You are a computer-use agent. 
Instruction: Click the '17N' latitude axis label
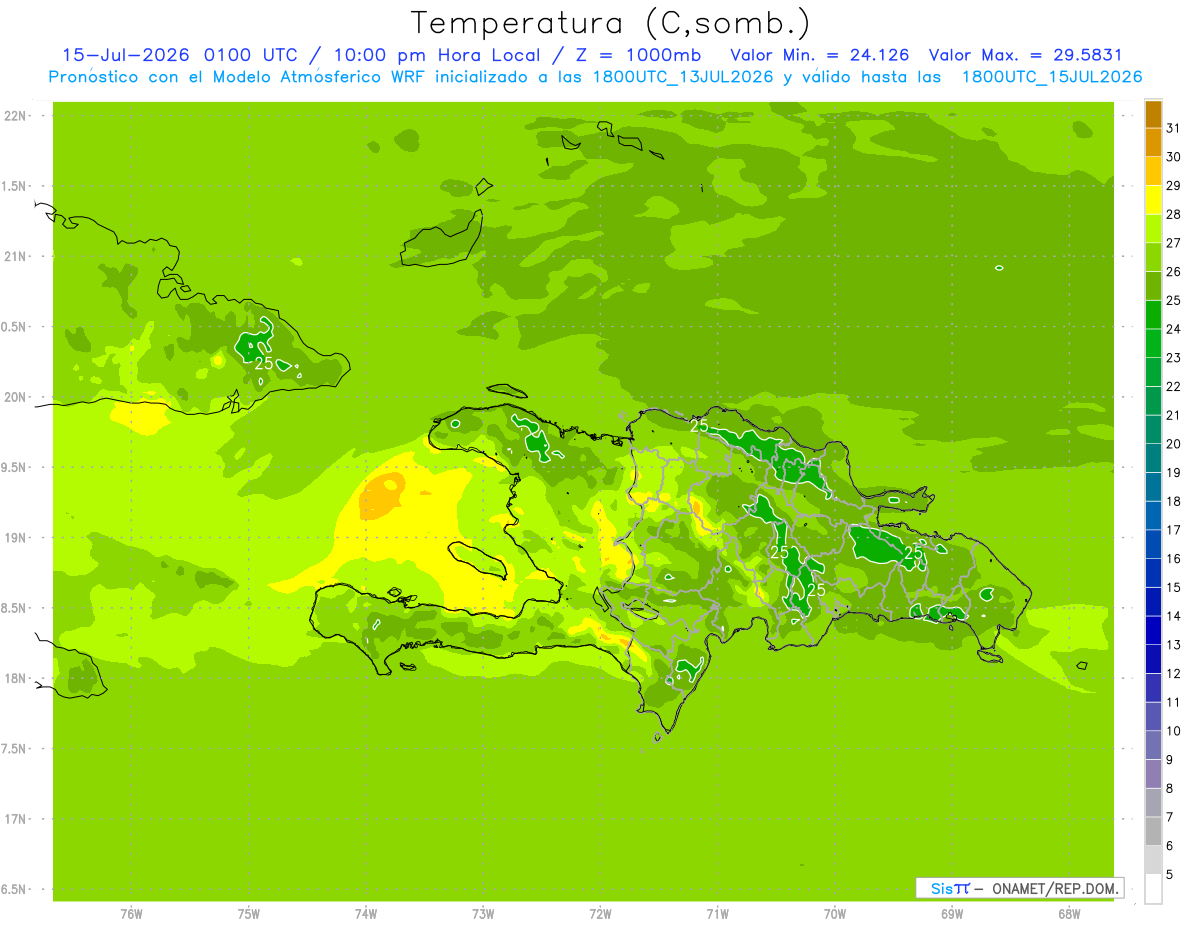click(x=17, y=819)
